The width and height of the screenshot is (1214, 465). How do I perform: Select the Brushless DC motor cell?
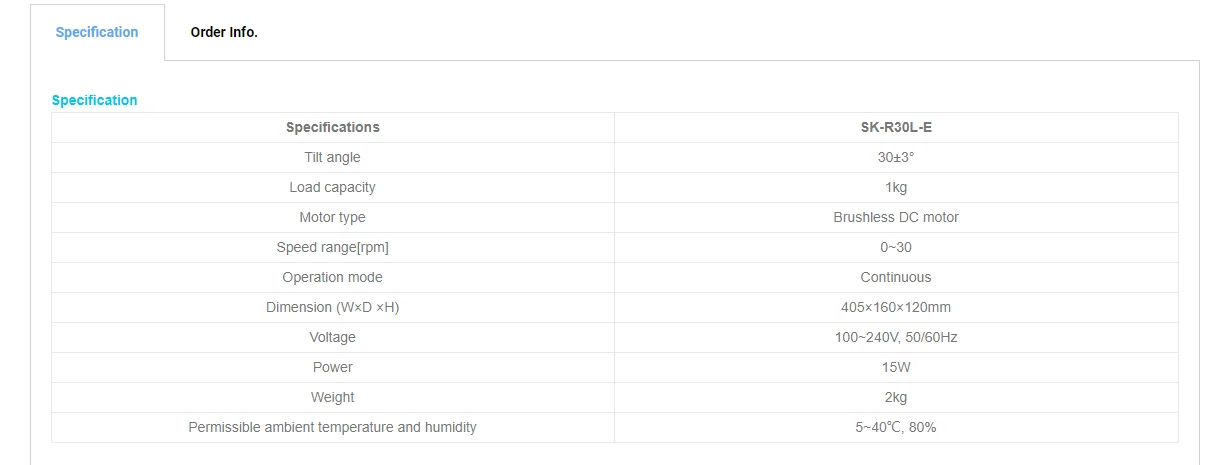click(x=895, y=217)
